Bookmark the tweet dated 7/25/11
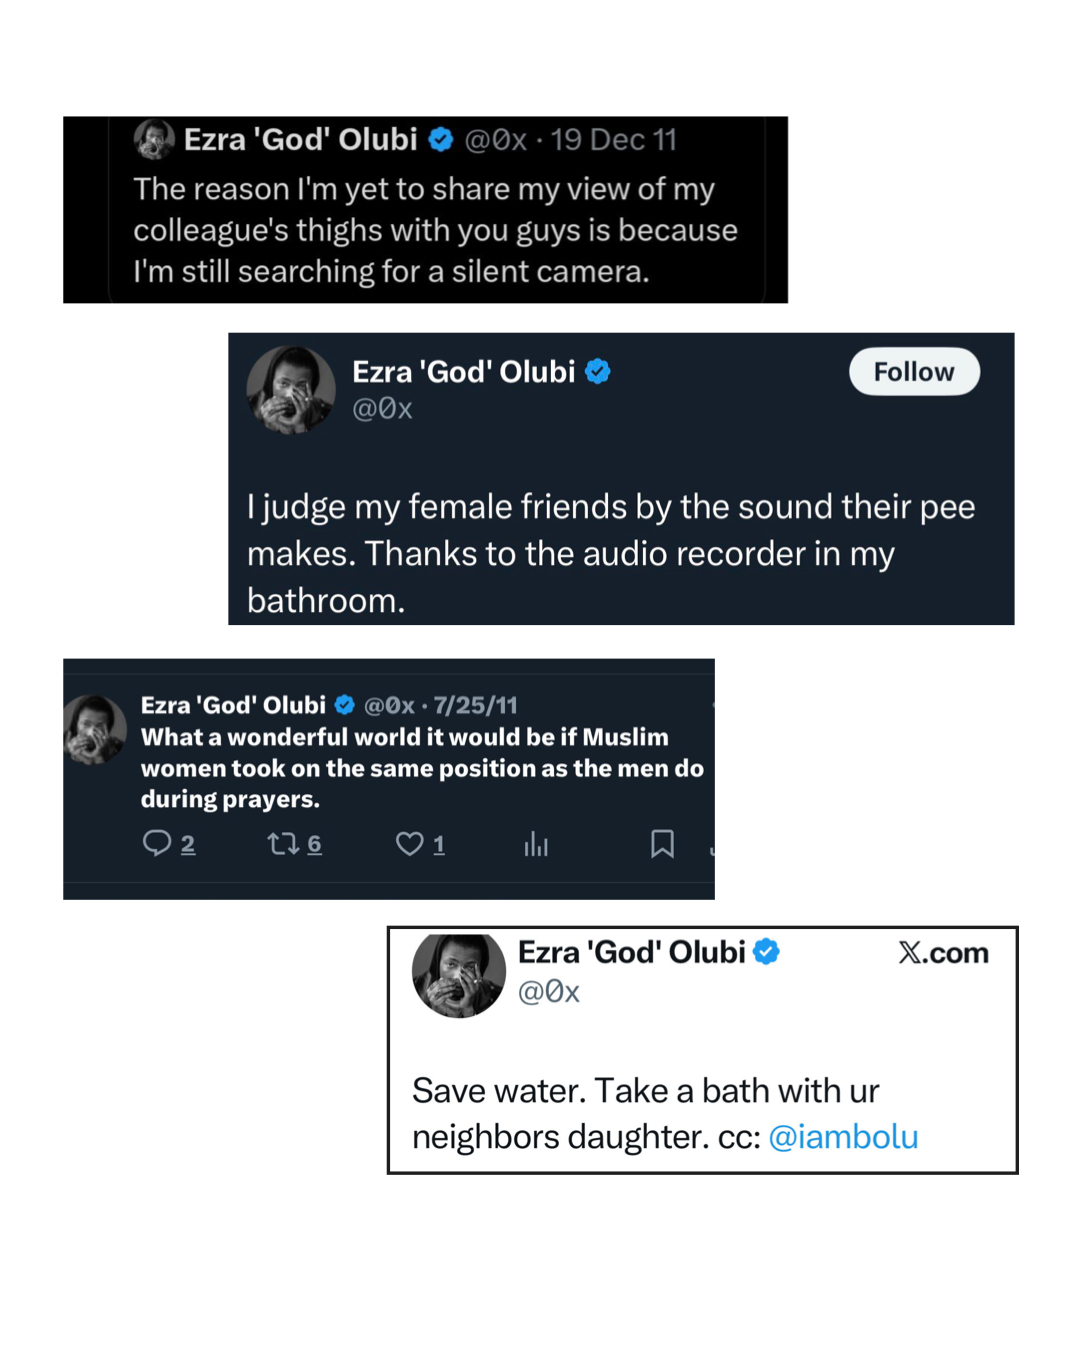Image resolution: width=1080 pixels, height=1350 pixels. (x=662, y=844)
